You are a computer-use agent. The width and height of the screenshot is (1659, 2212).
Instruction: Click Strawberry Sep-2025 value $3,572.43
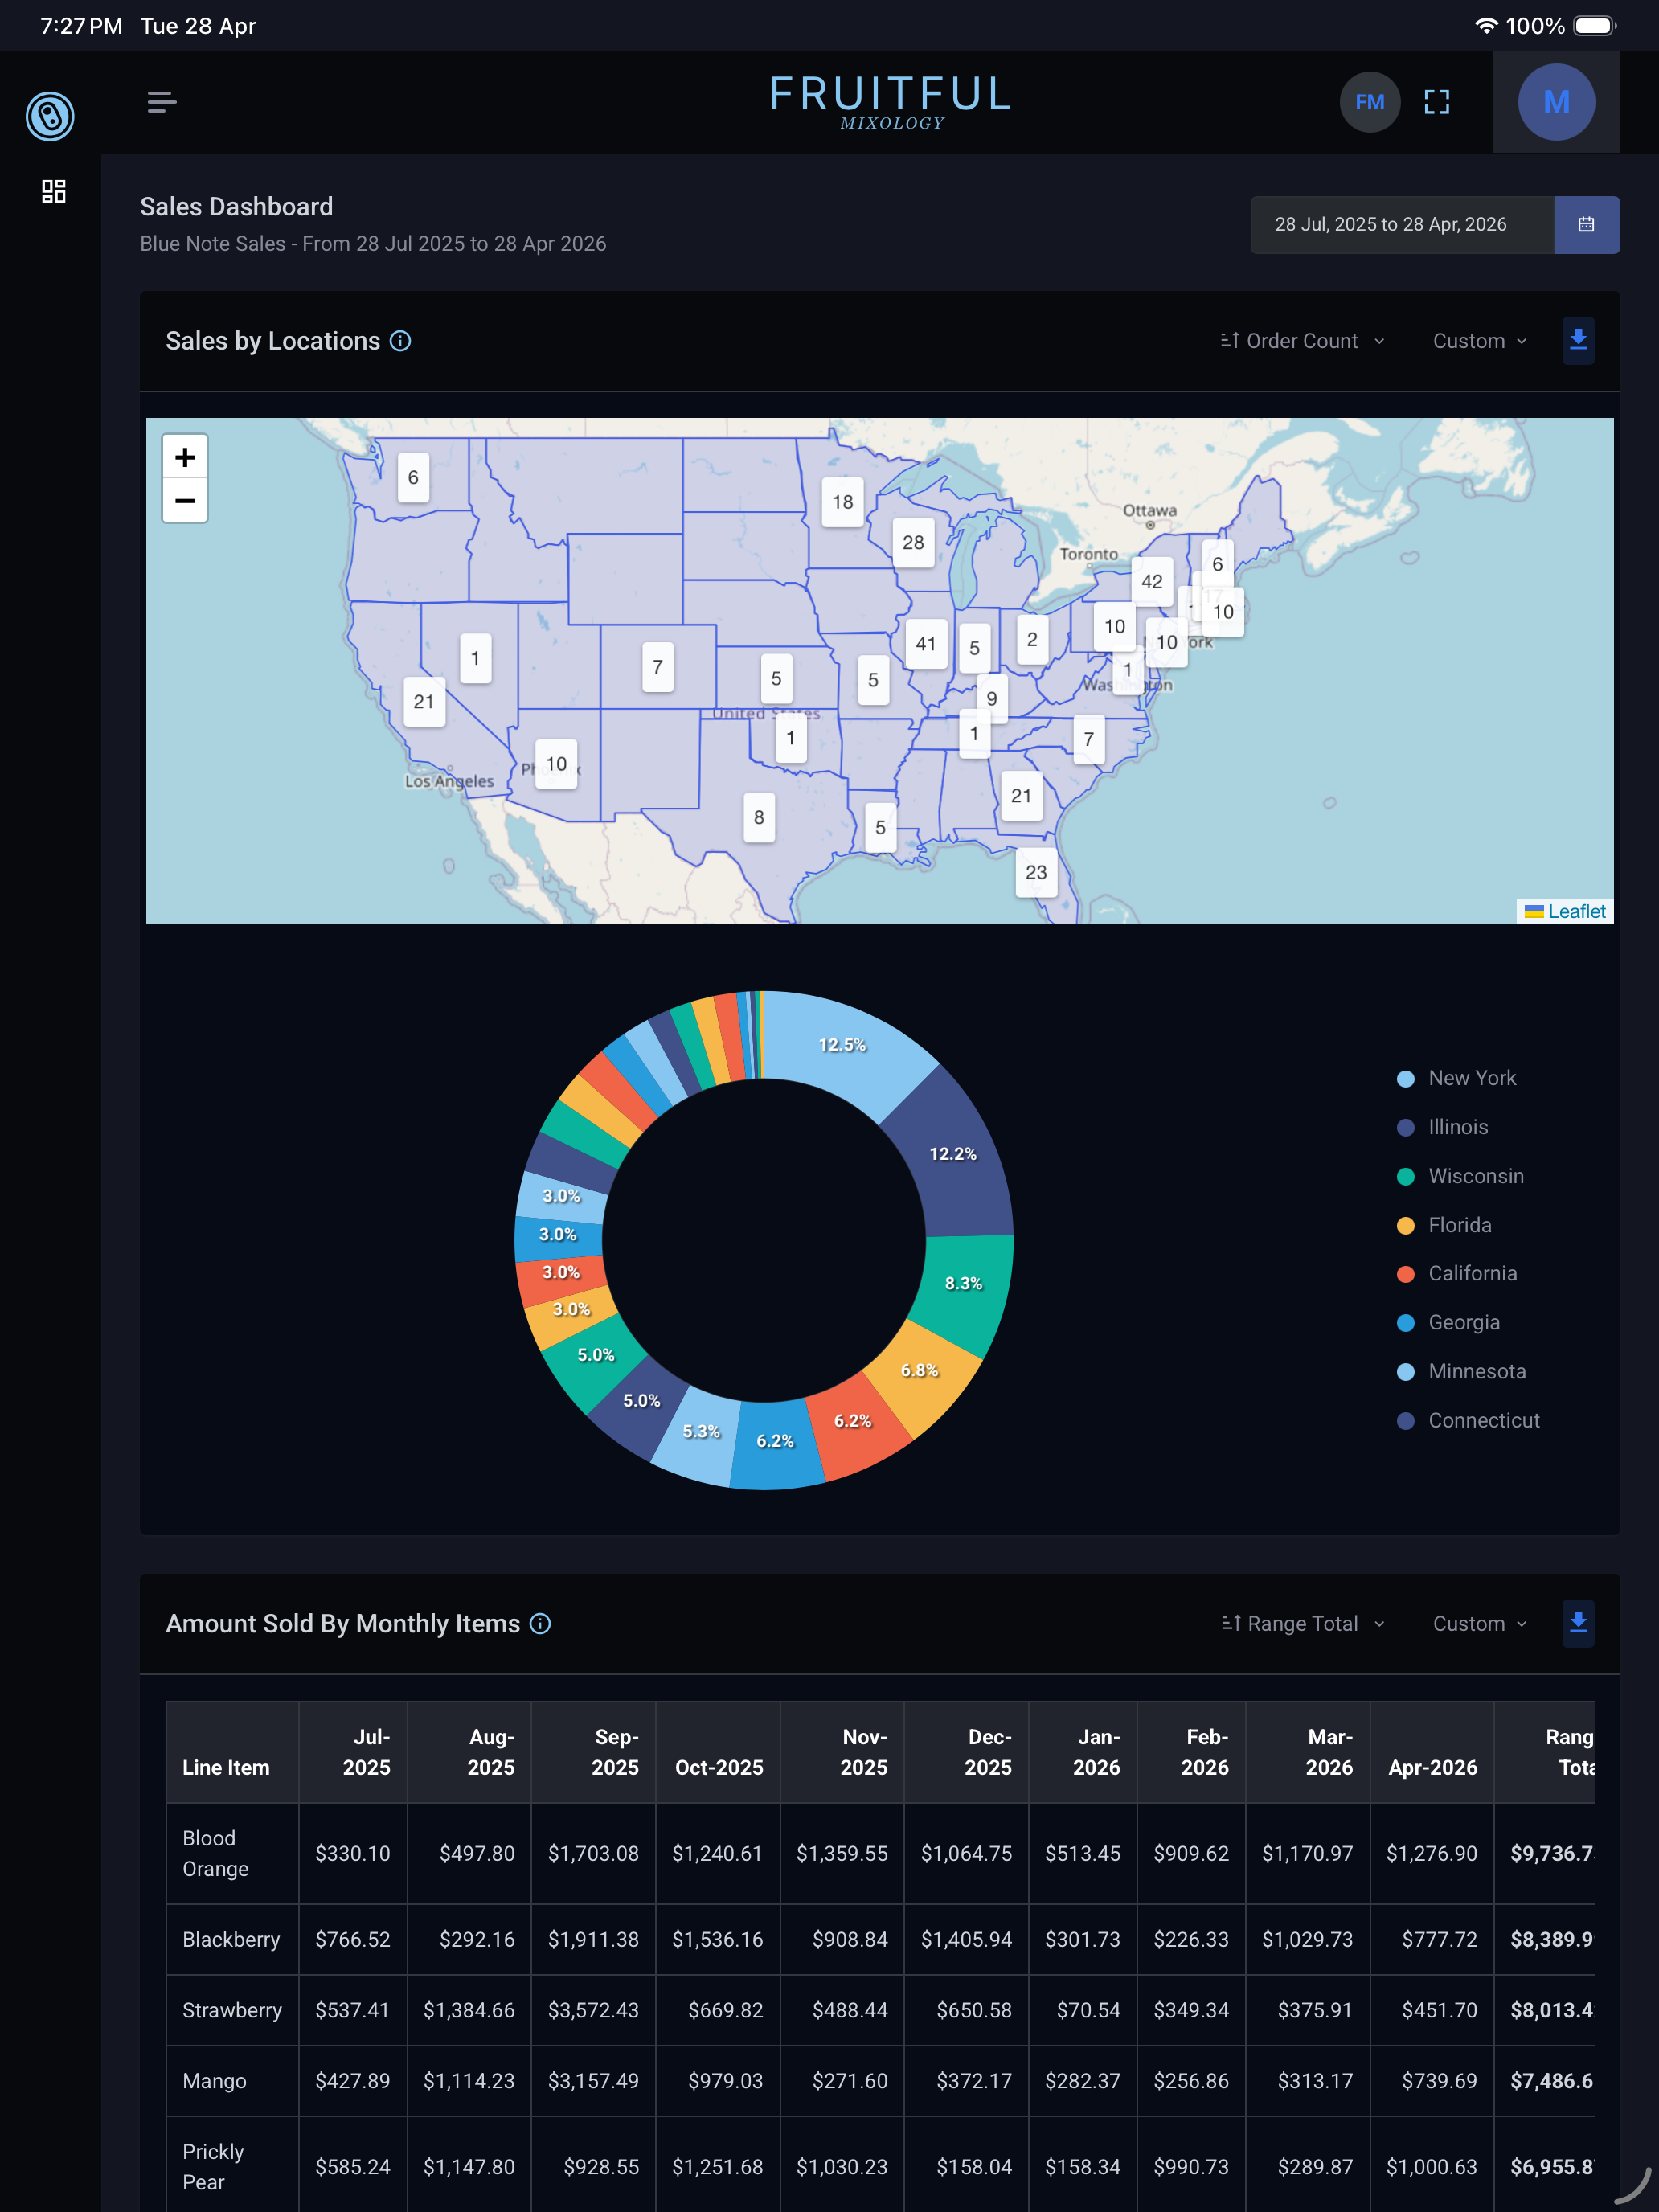(593, 2011)
